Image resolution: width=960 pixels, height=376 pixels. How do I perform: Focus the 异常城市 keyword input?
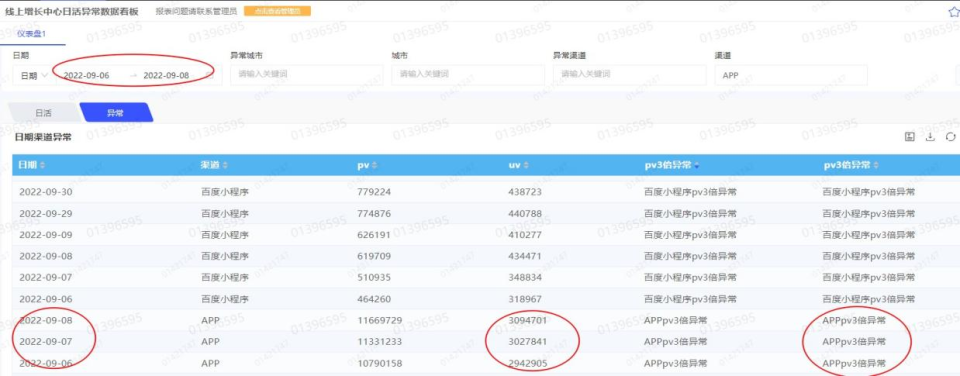(307, 75)
